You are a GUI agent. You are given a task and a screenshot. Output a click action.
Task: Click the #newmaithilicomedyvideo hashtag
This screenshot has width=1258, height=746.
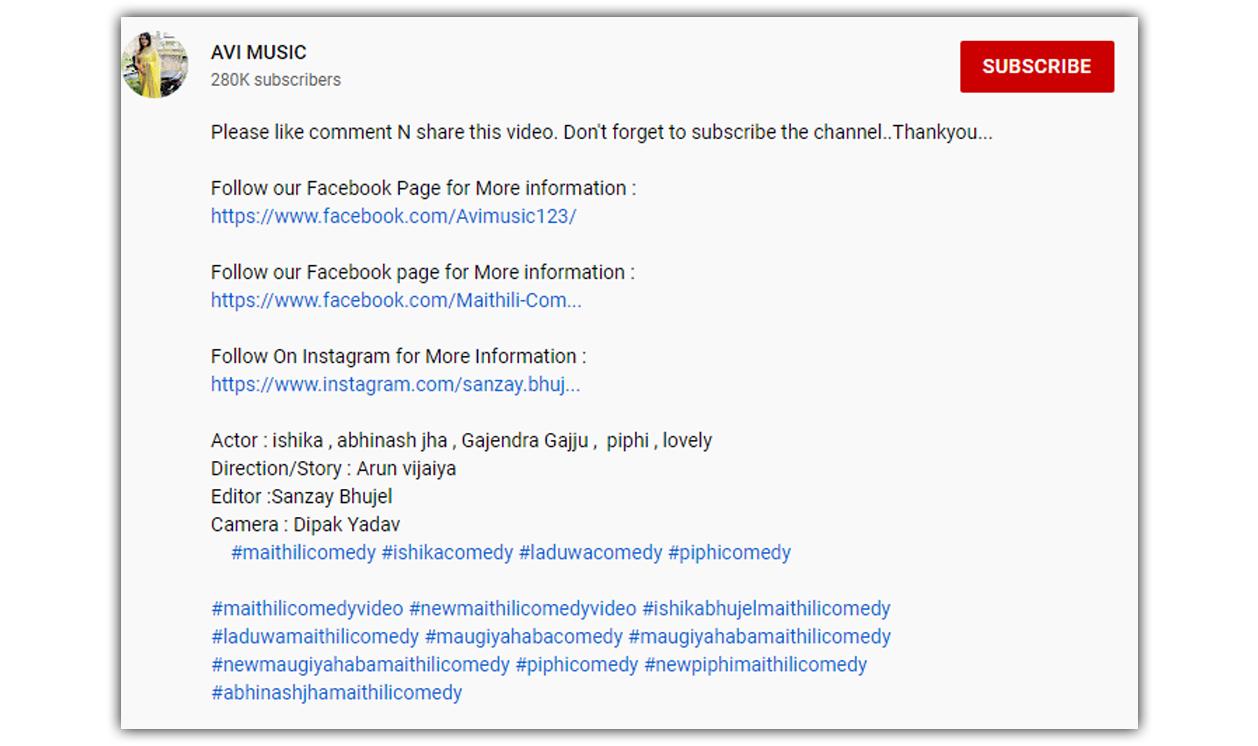point(522,608)
